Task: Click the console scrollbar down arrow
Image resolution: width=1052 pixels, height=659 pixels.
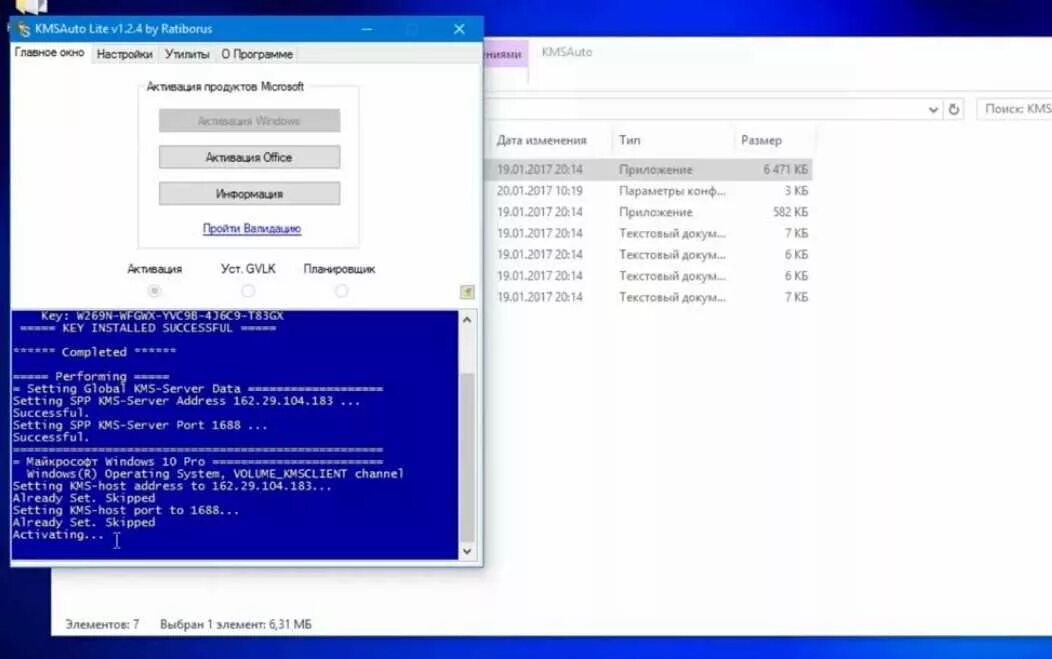Action: [467, 552]
